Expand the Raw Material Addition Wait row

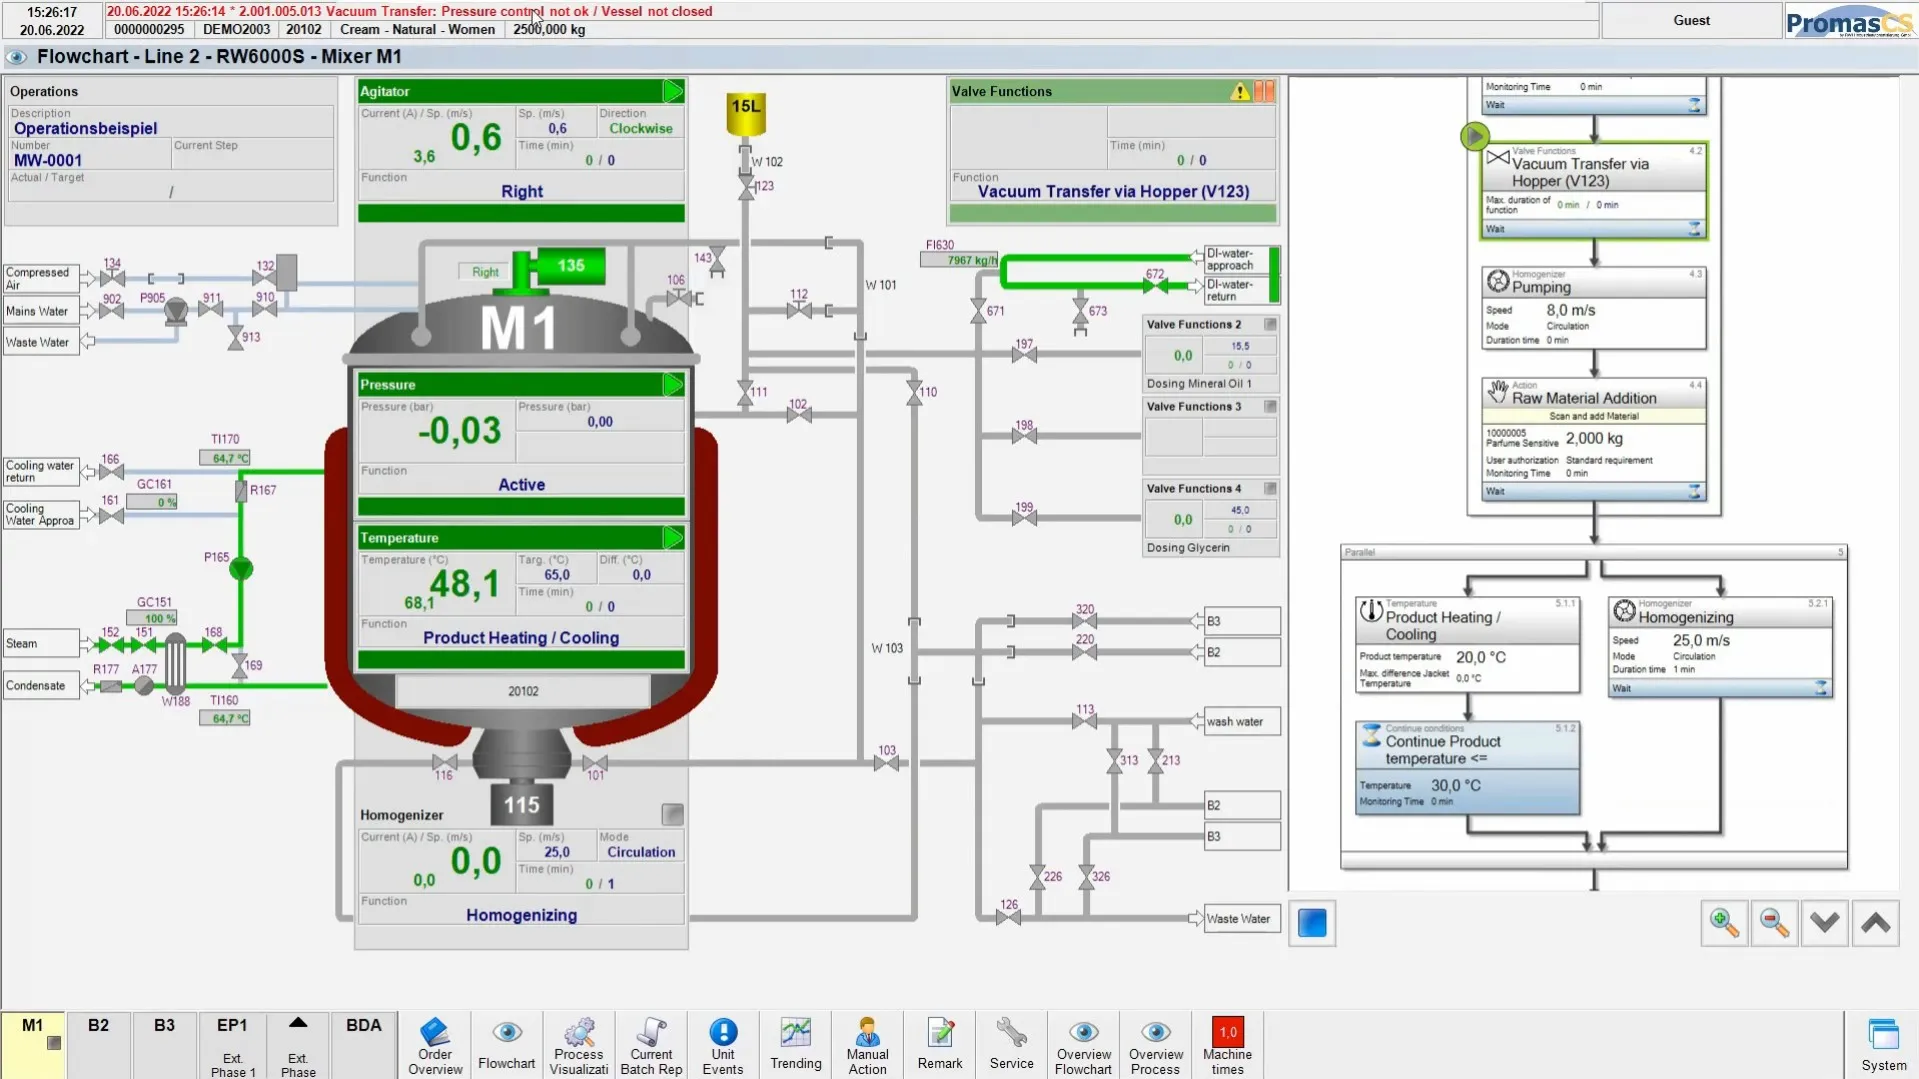[x=1694, y=491]
